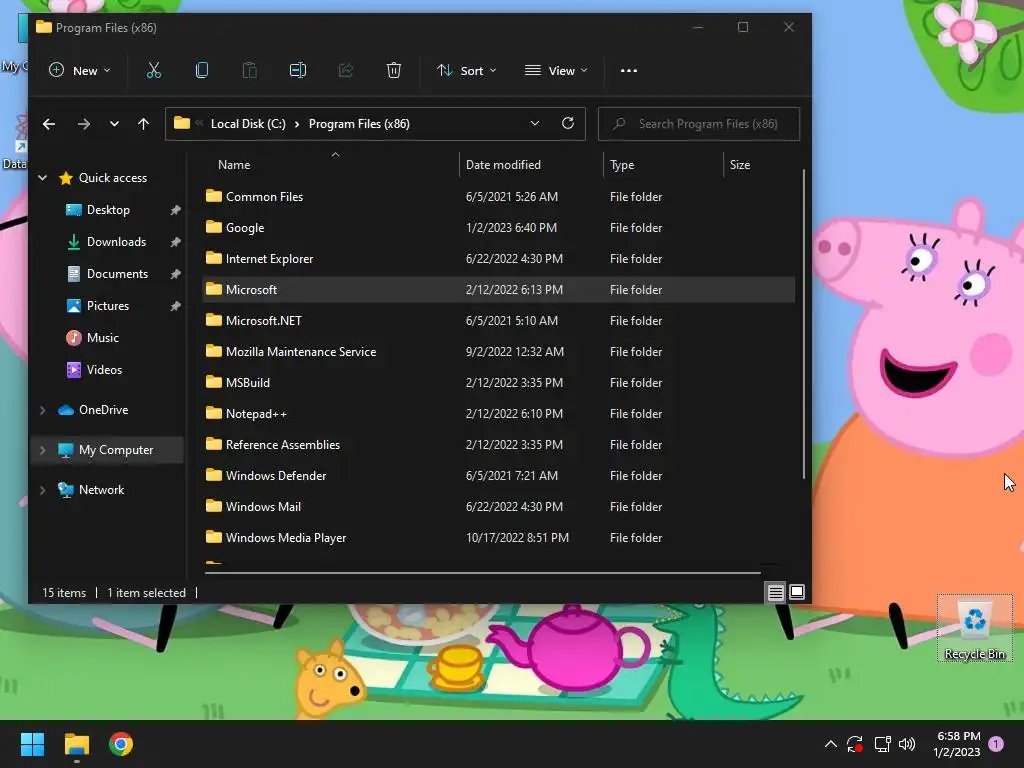
Task: Click the Rename icon in toolbar
Action: point(298,71)
